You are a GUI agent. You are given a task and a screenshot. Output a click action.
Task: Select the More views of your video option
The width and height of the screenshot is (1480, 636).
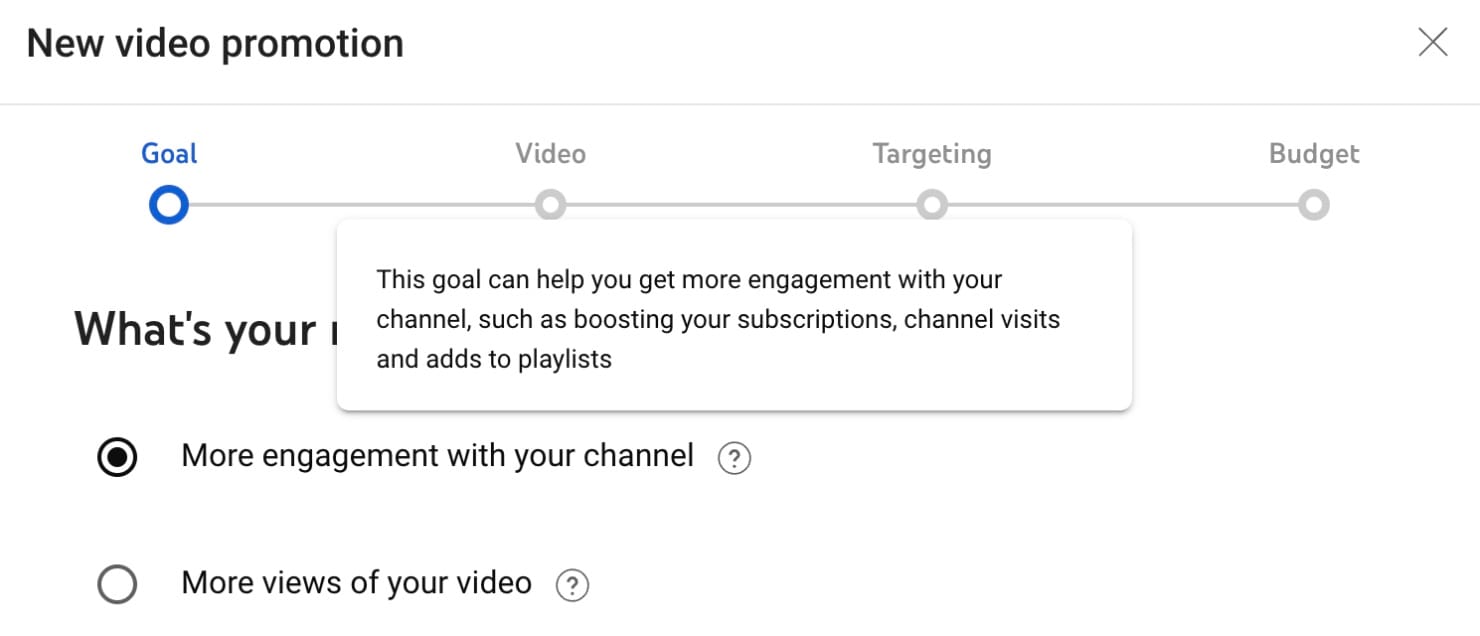[x=116, y=584]
